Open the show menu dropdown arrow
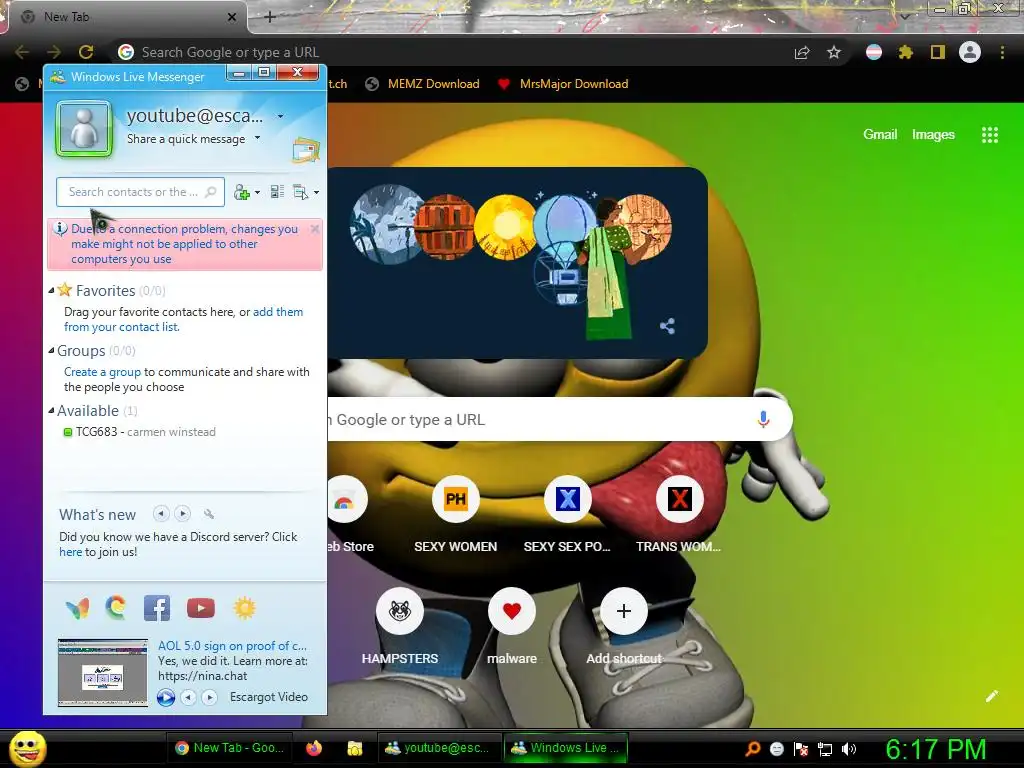Screen dimensions: 1024x768 click(316, 193)
